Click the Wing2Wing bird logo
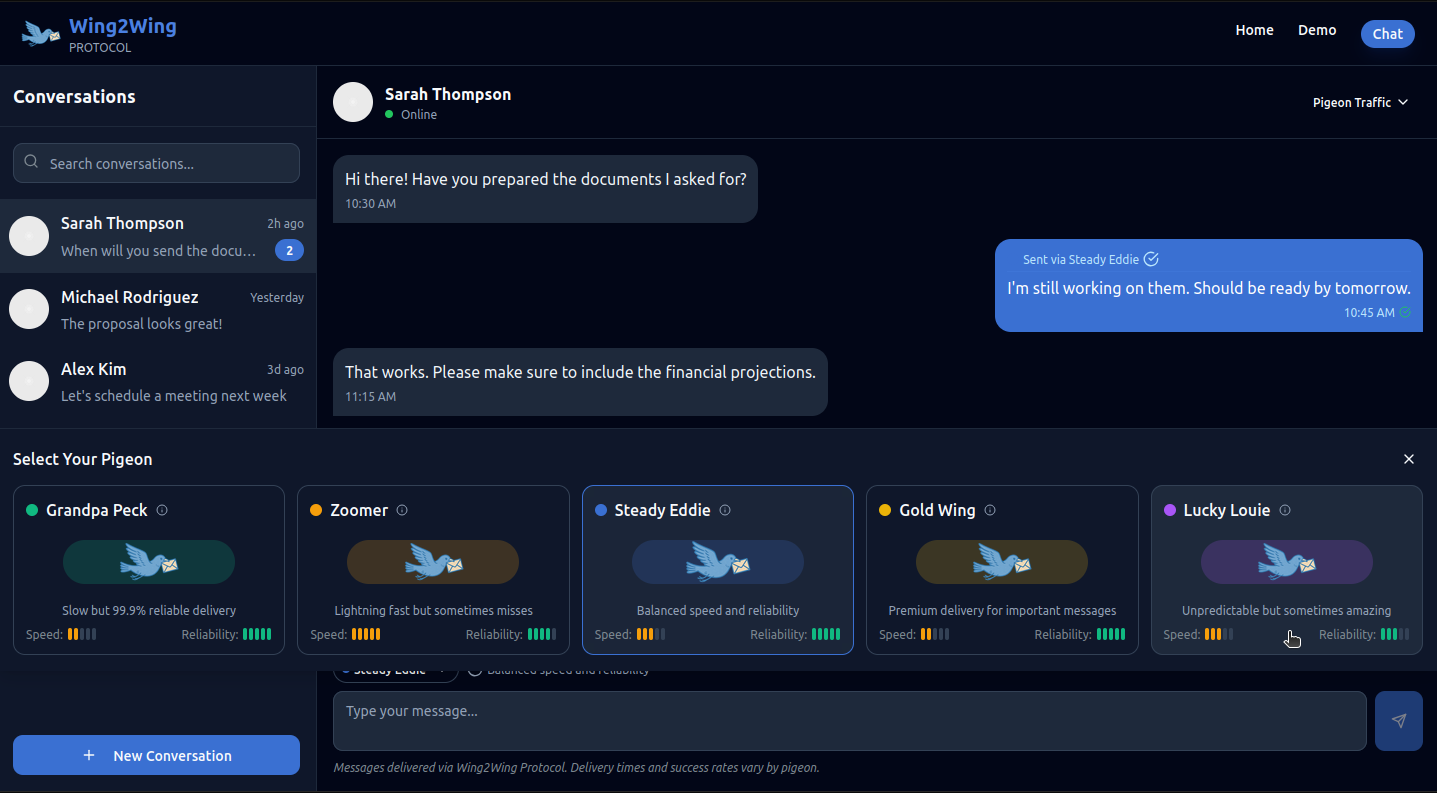This screenshot has width=1437, height=793. [40, 31]
